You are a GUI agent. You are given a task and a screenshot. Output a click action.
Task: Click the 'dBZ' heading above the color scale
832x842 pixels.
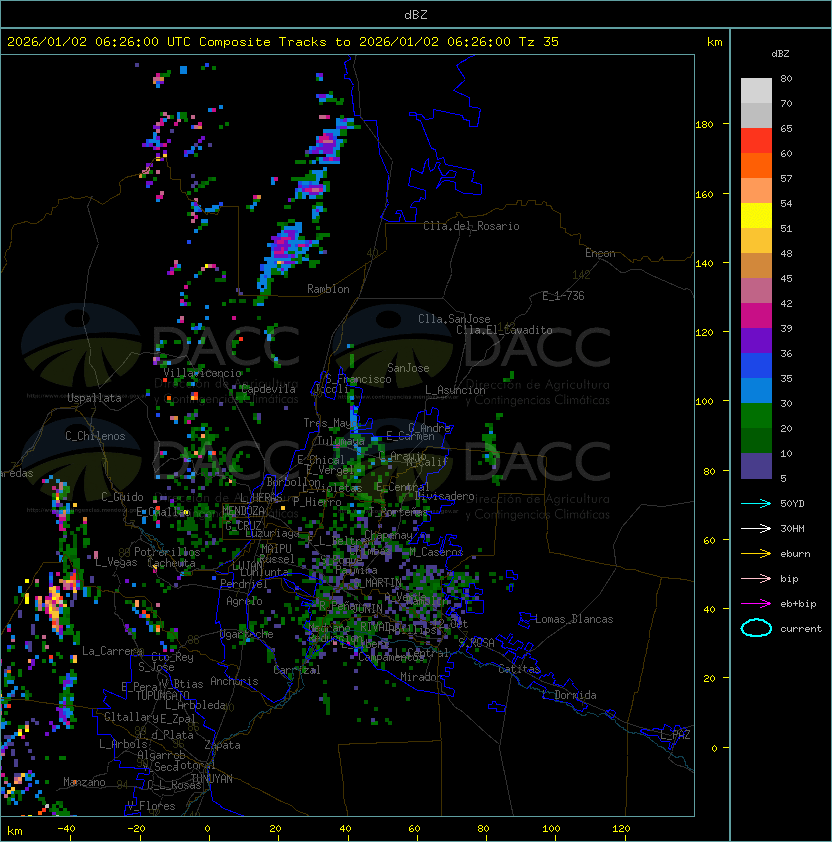click(x=780, y=54)
